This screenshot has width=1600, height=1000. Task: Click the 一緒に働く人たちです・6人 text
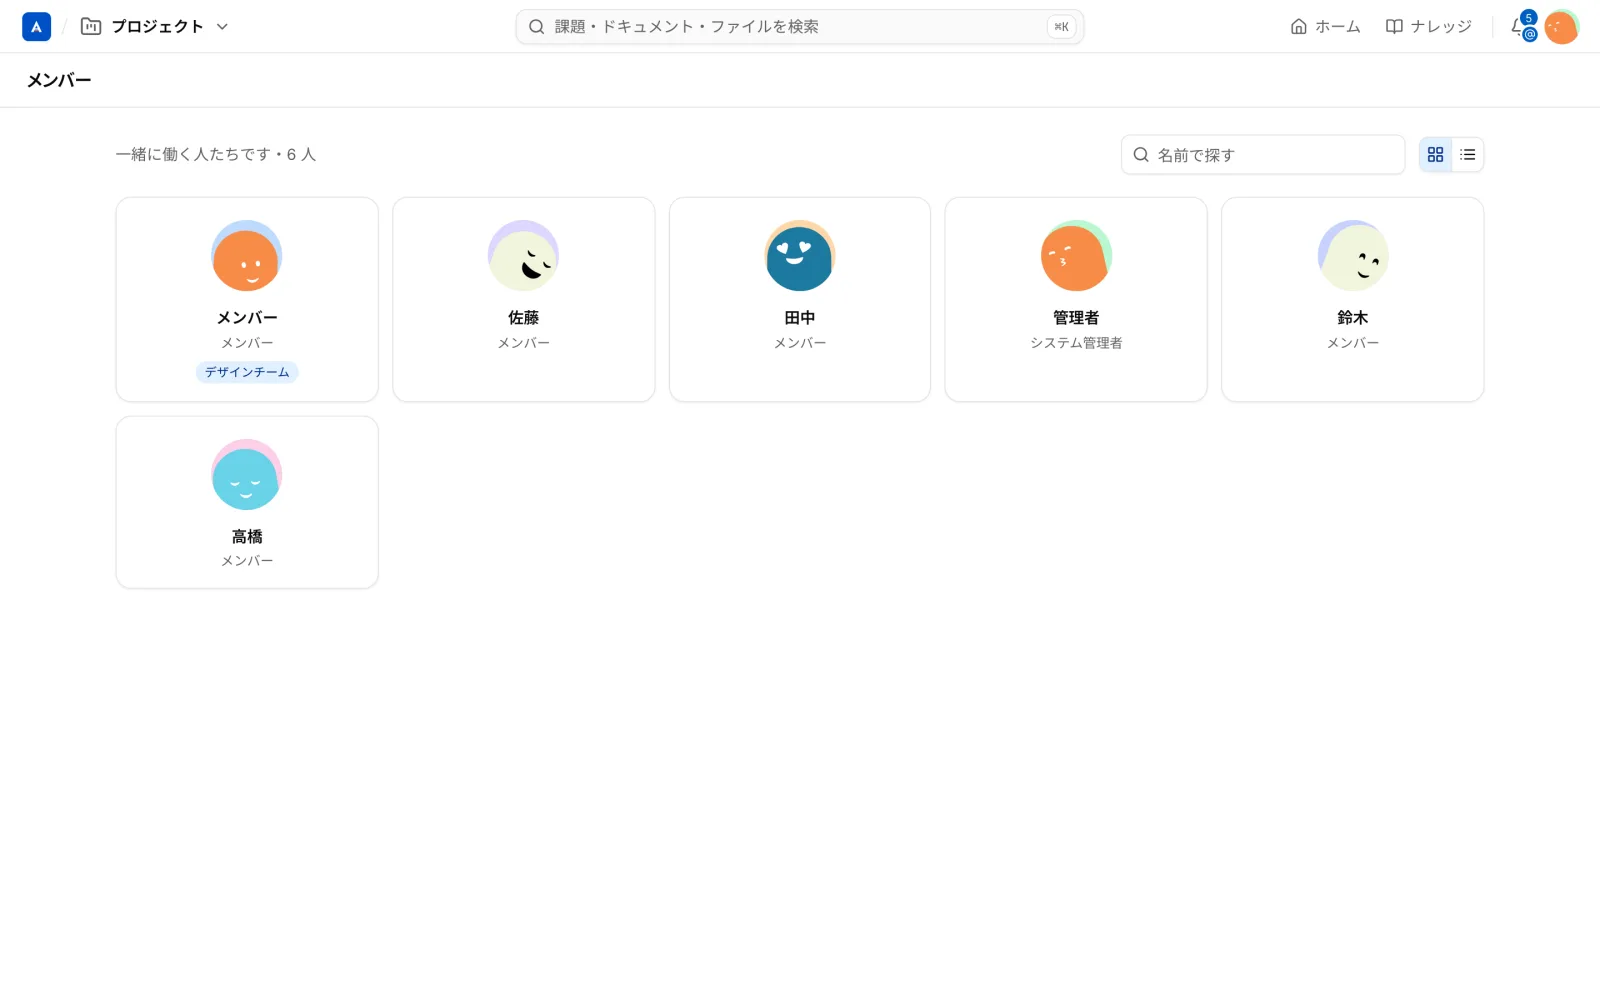click(x=216, y=154)
